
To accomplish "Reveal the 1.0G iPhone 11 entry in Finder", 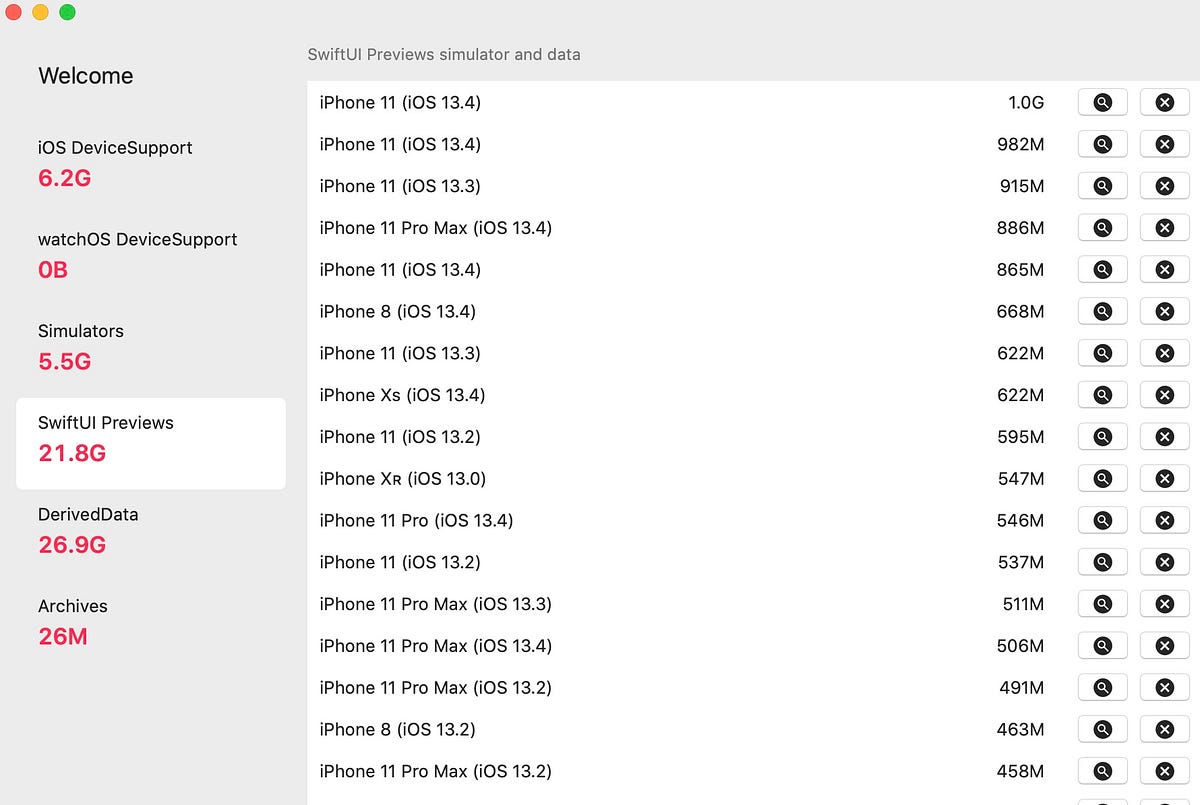I will 1103,102.
